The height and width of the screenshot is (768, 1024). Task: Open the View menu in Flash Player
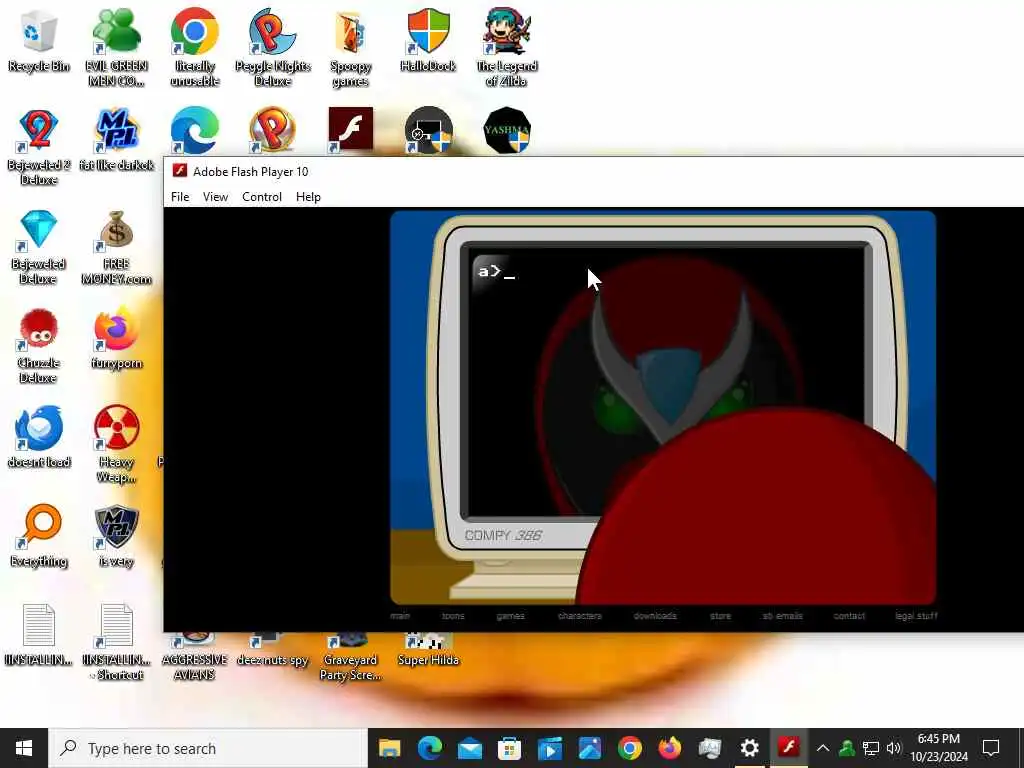click(x=215, y=197)
